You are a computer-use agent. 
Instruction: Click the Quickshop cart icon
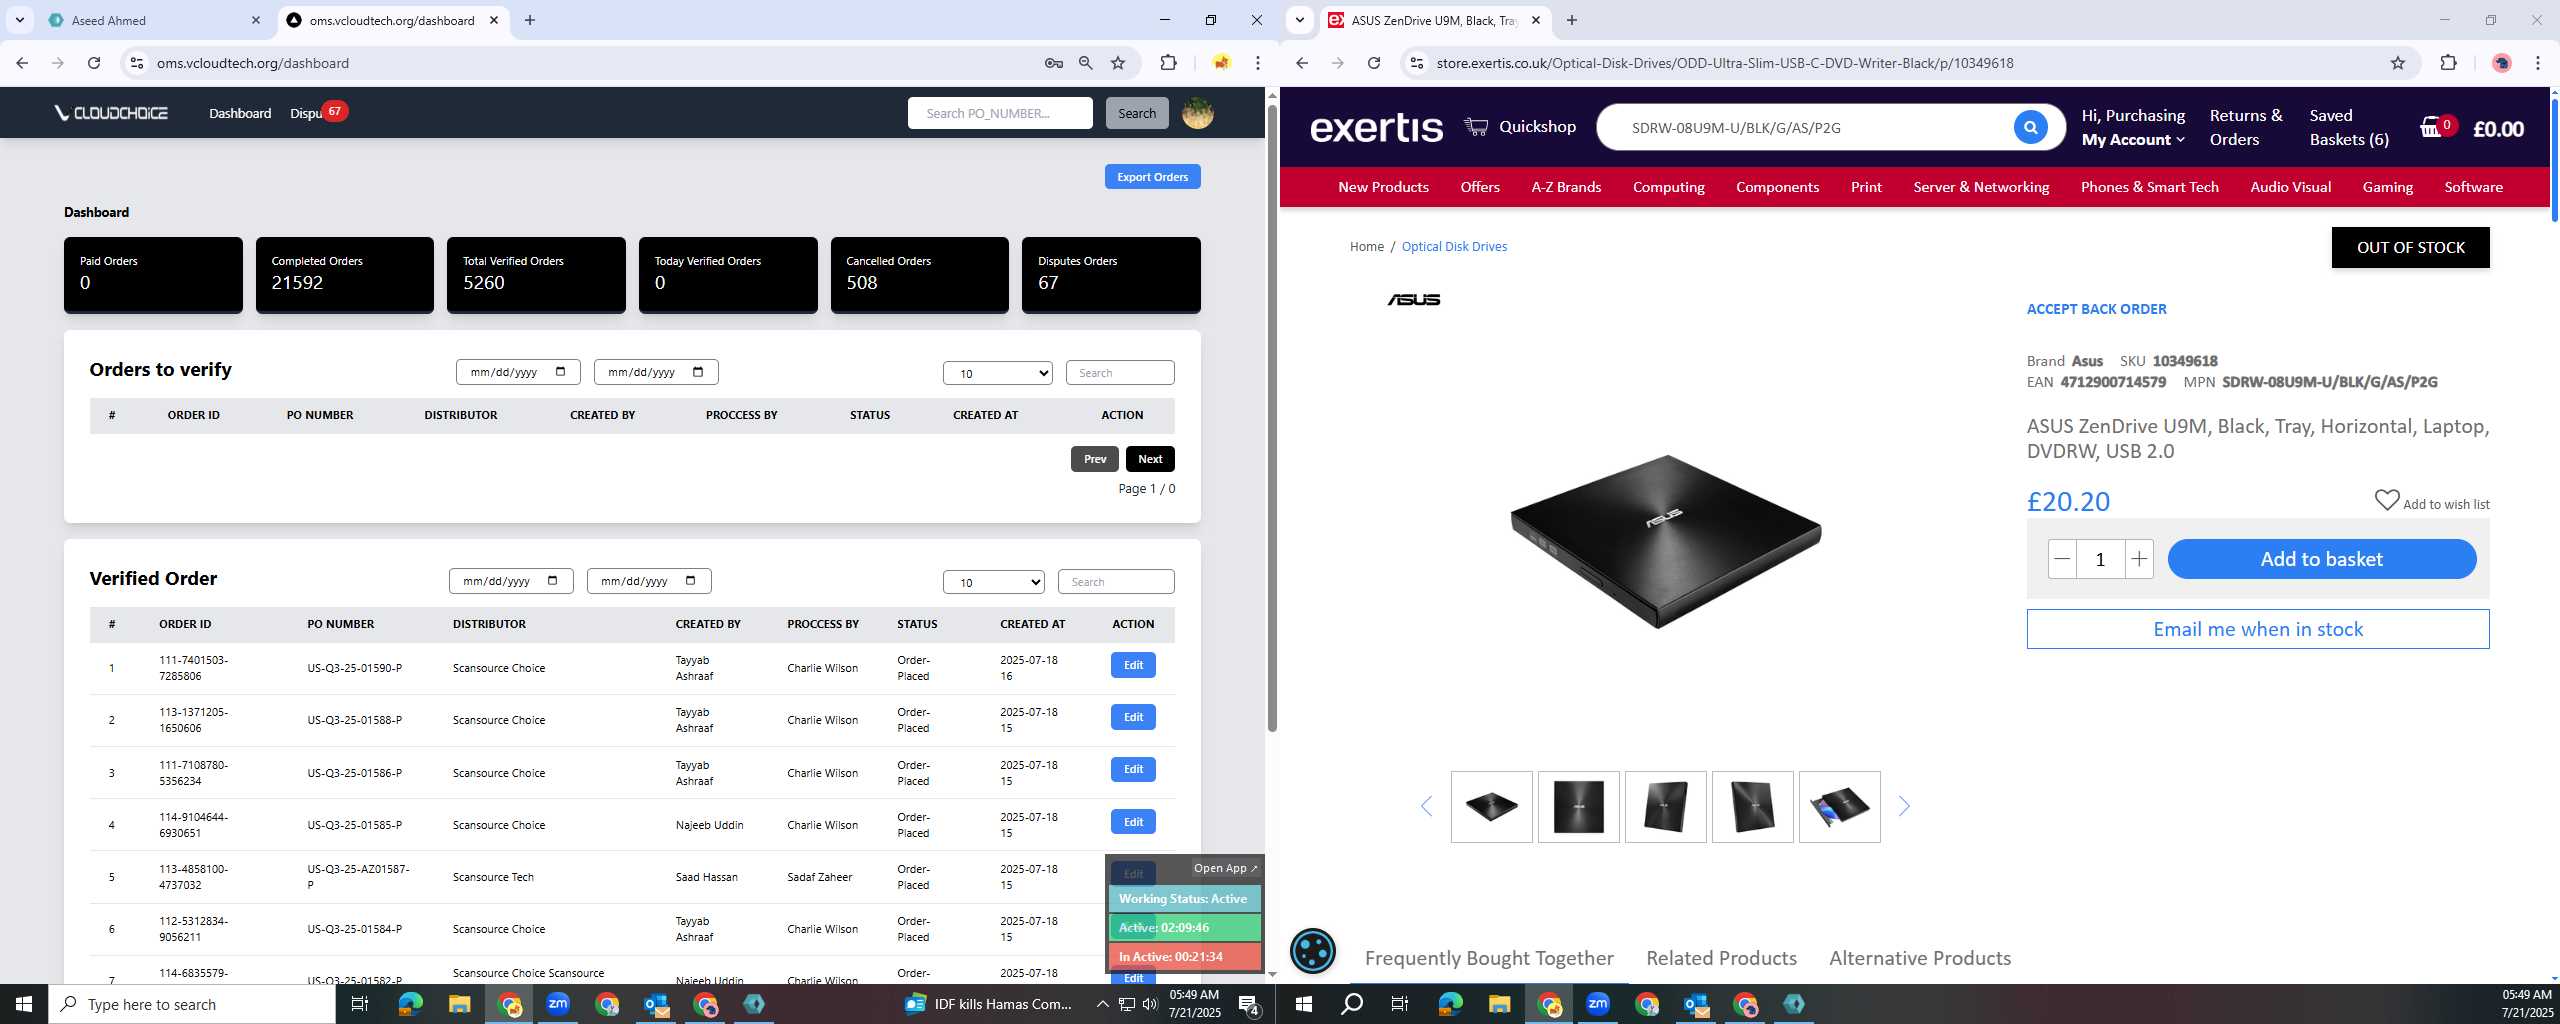pos(1476,126)
